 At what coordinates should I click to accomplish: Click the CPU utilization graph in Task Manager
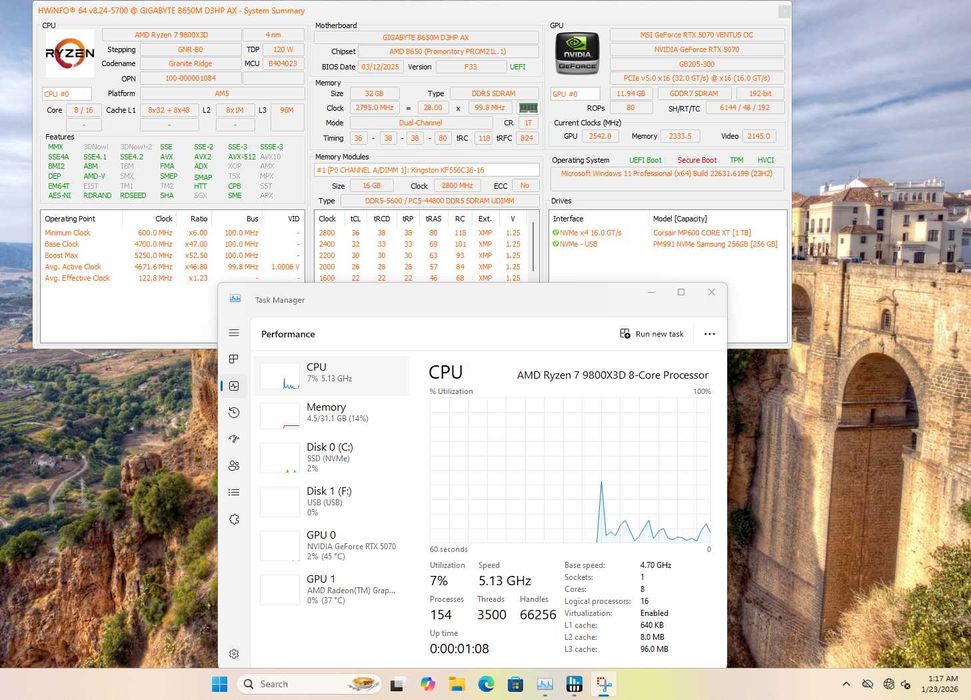tap(570, 471)
